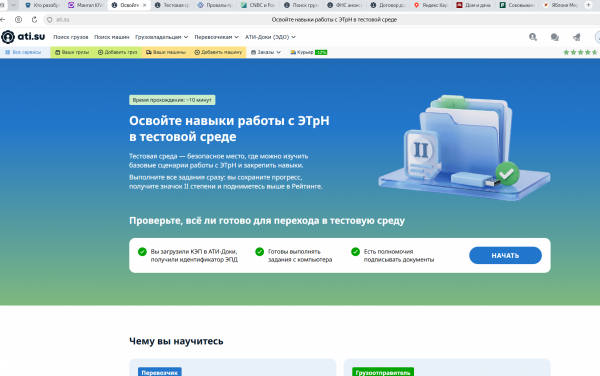Click the НАЧАТЬ button

click(505, 256)
